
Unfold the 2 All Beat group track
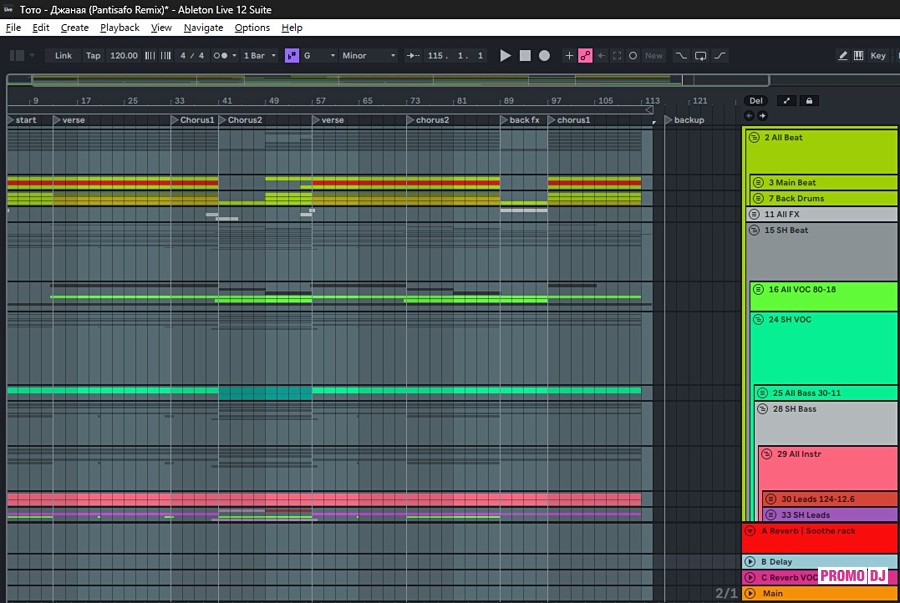tap(755, 137)
